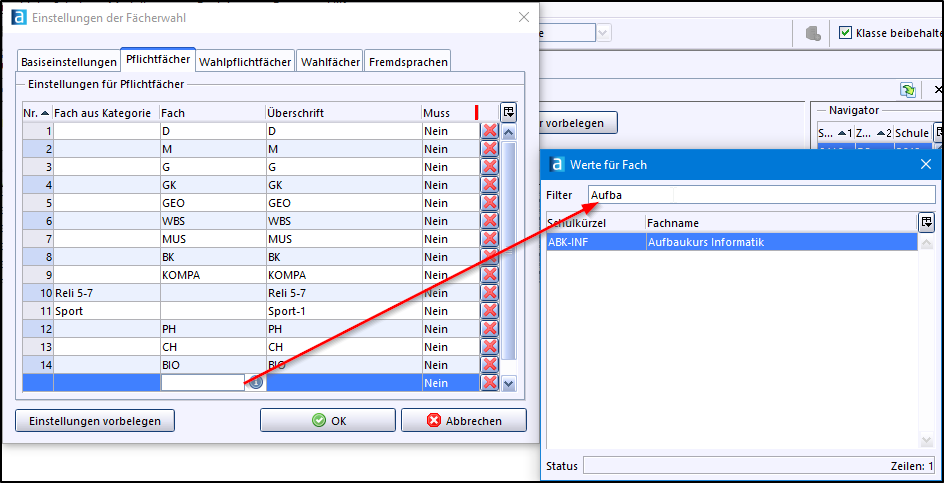Click the gray database icon in toolbar
Image resolution: width=944 pixels, height=483 pixels.
[813, 33]
